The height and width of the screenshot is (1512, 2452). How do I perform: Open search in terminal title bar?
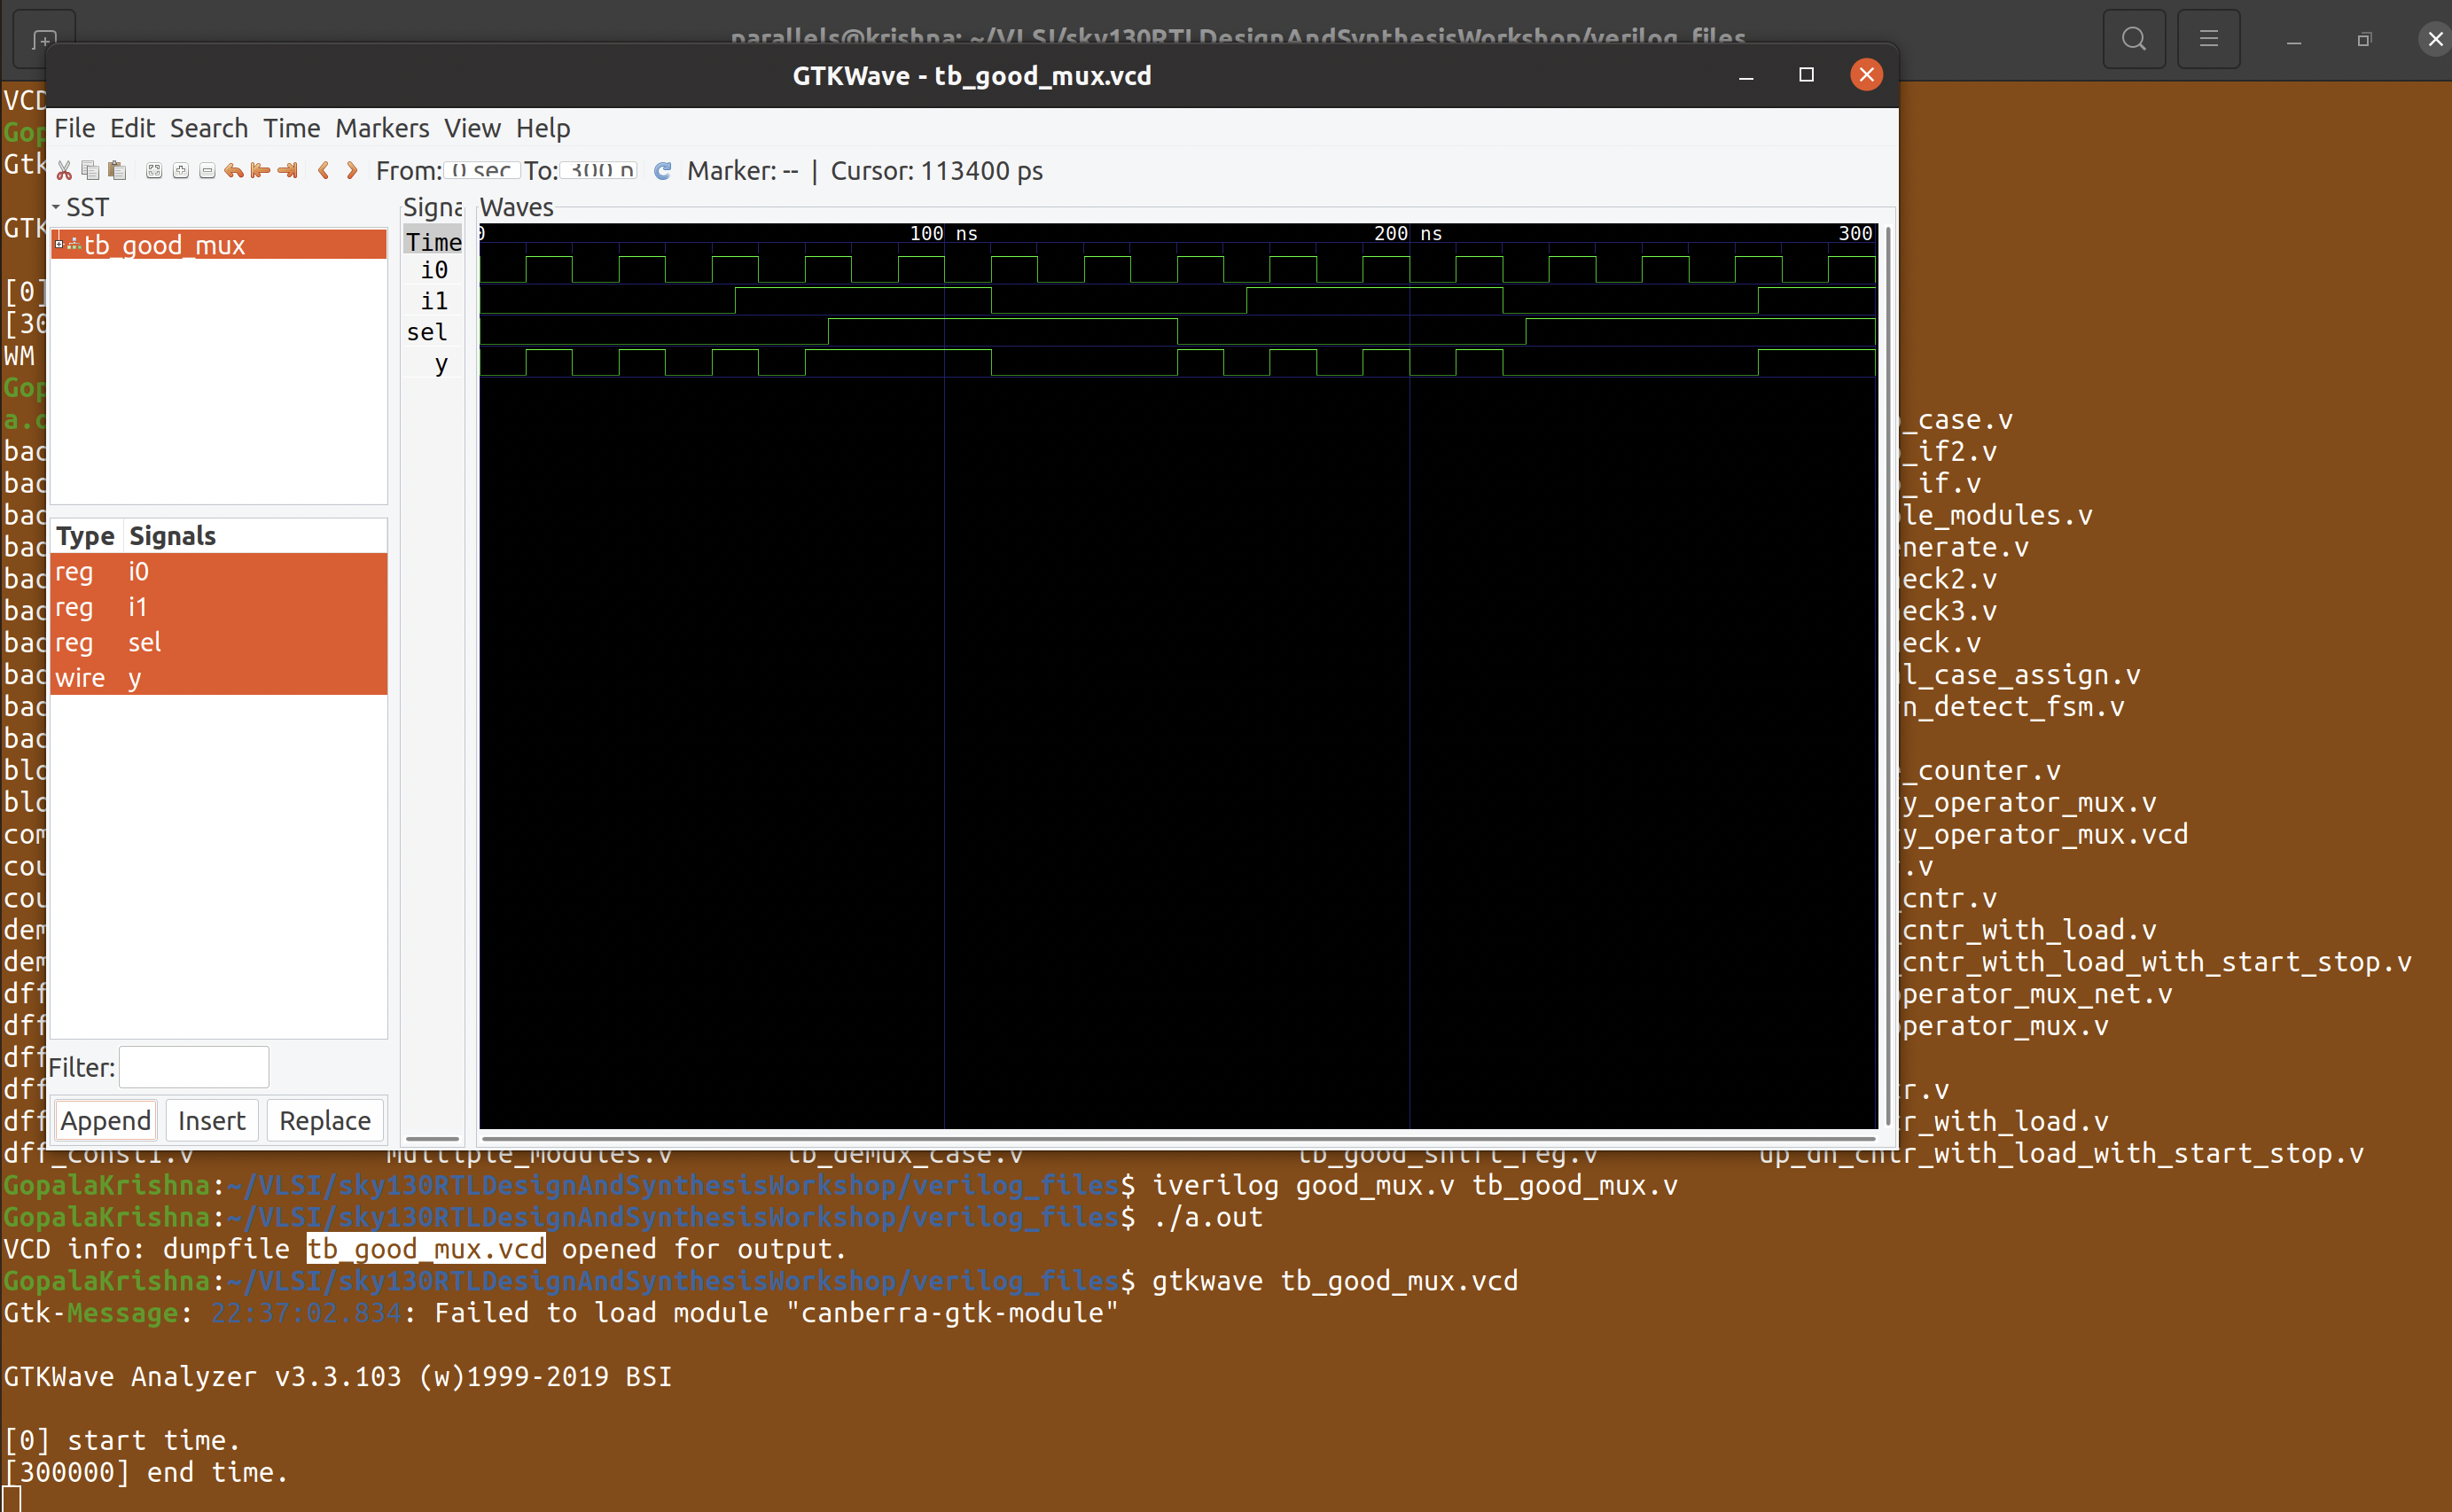click(x=2134, y=39)
